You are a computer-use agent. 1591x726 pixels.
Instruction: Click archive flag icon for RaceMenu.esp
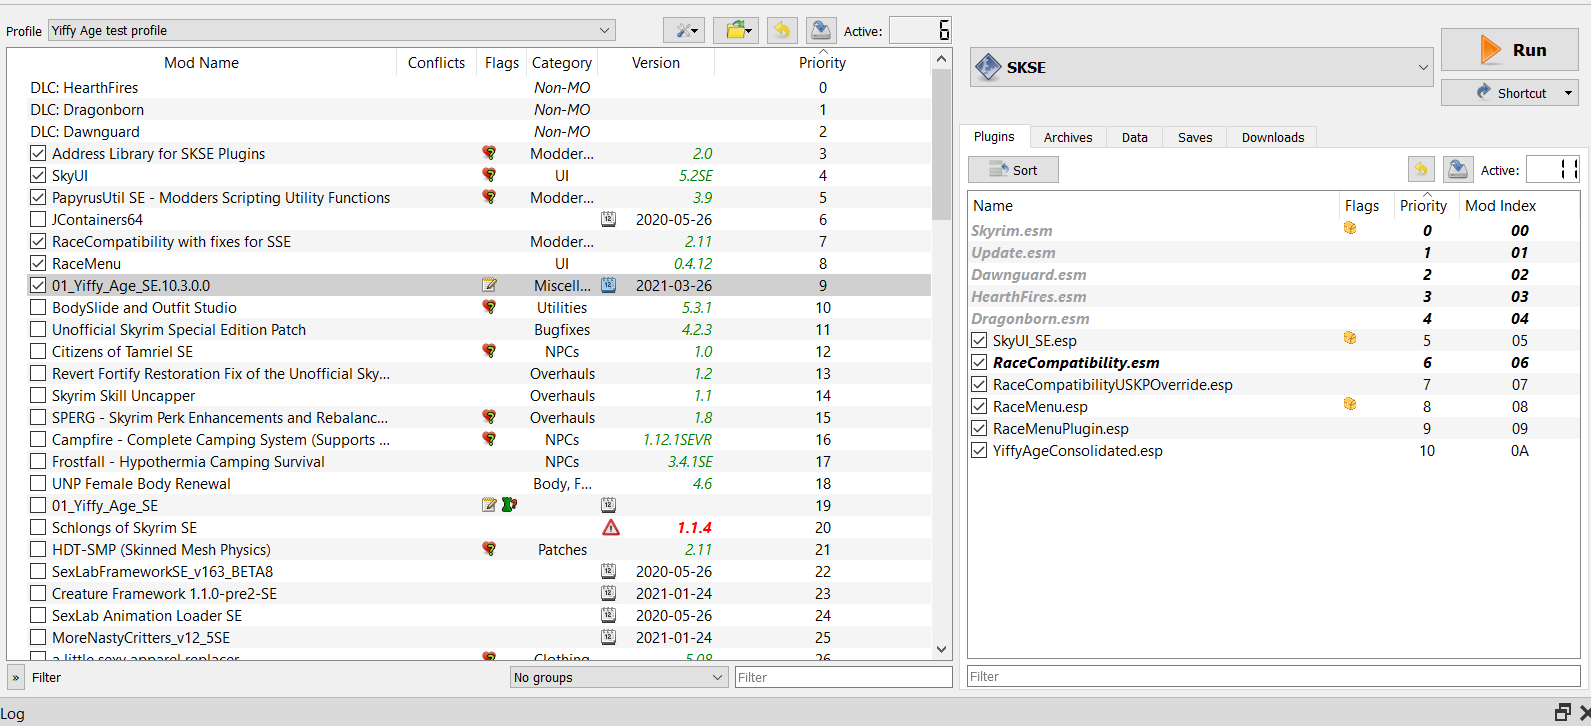point(1350,404)
